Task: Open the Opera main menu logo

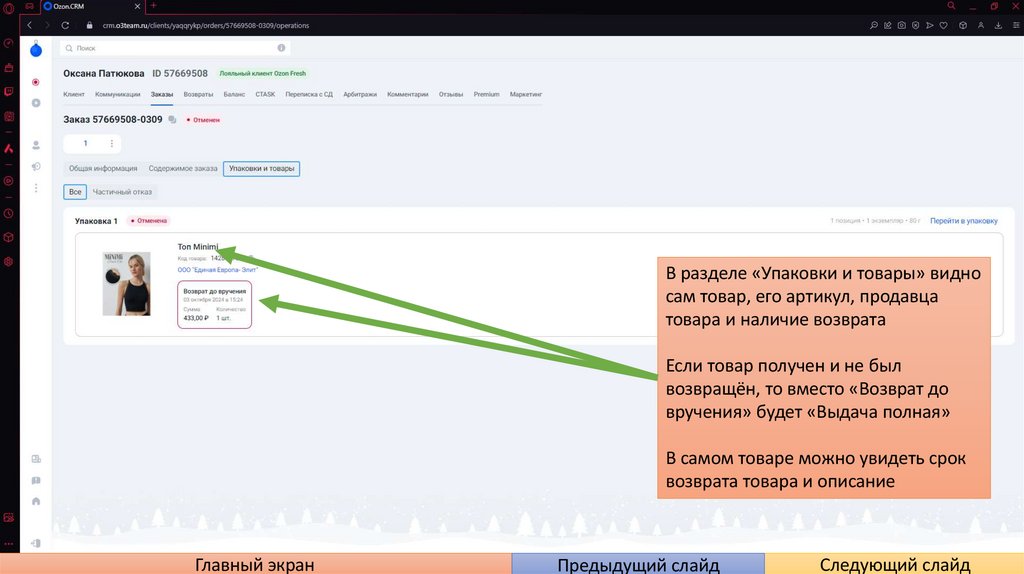Action: [x=8, y=8]
